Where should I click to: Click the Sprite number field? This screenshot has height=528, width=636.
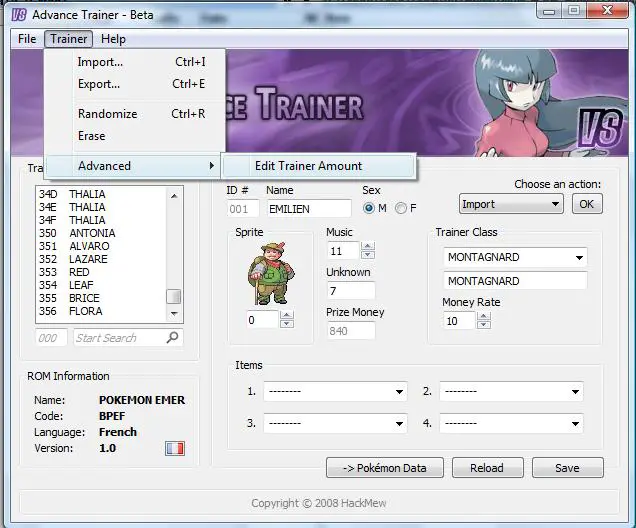tap(262, 320)
